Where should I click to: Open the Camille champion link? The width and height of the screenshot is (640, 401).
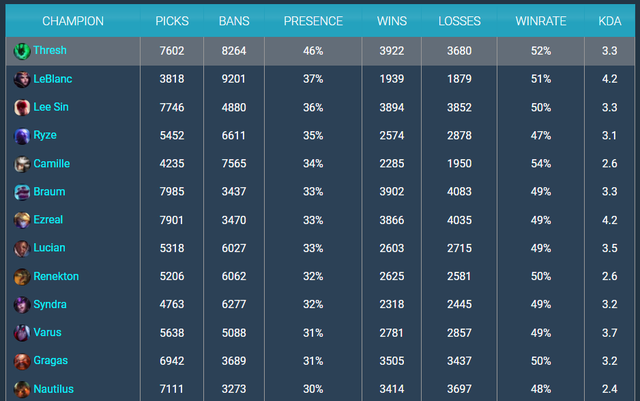pyautogui.click(x=51, y=164)
